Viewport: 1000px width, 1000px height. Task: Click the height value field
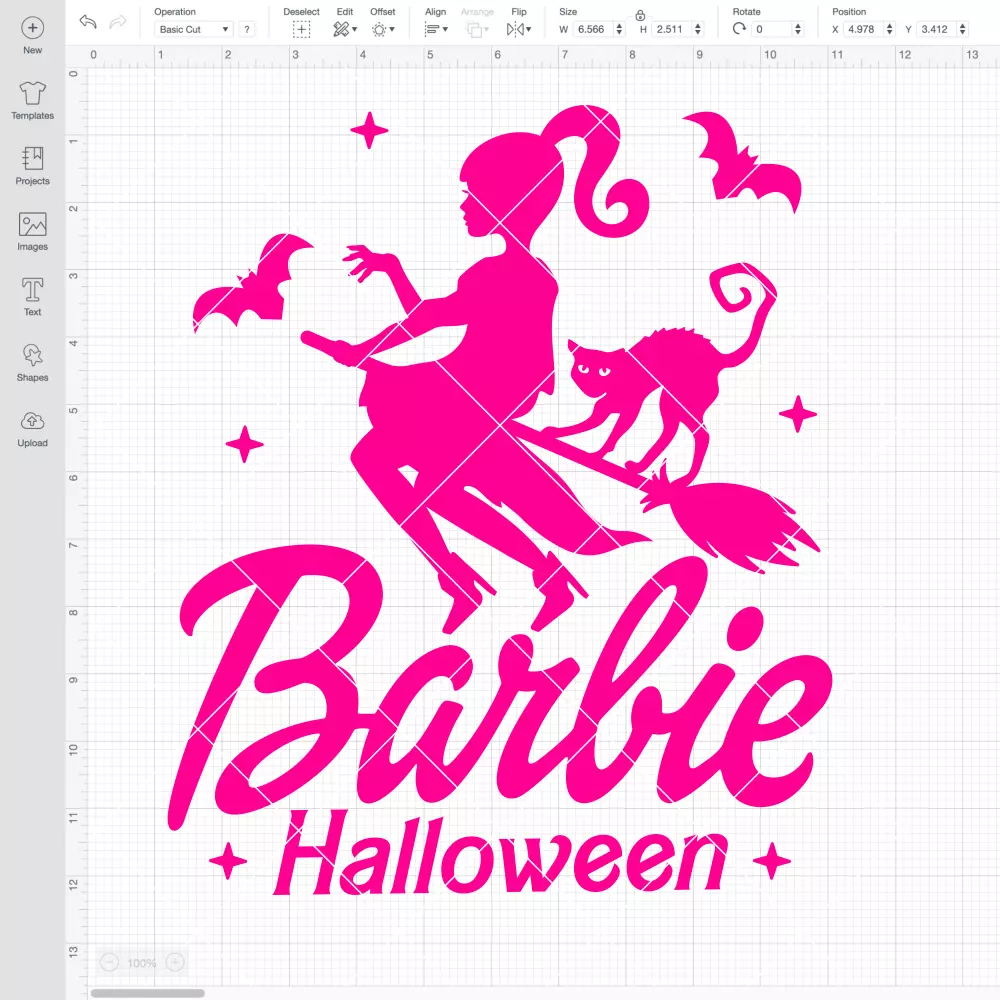[x=671, y=29]
